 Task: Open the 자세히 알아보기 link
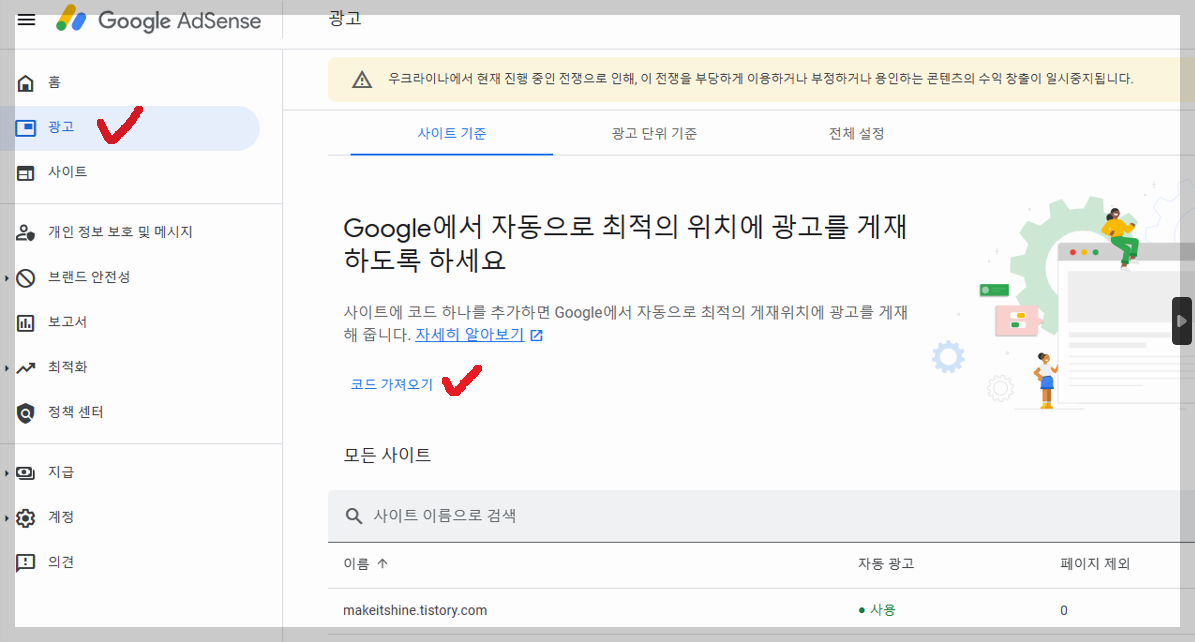469,335
